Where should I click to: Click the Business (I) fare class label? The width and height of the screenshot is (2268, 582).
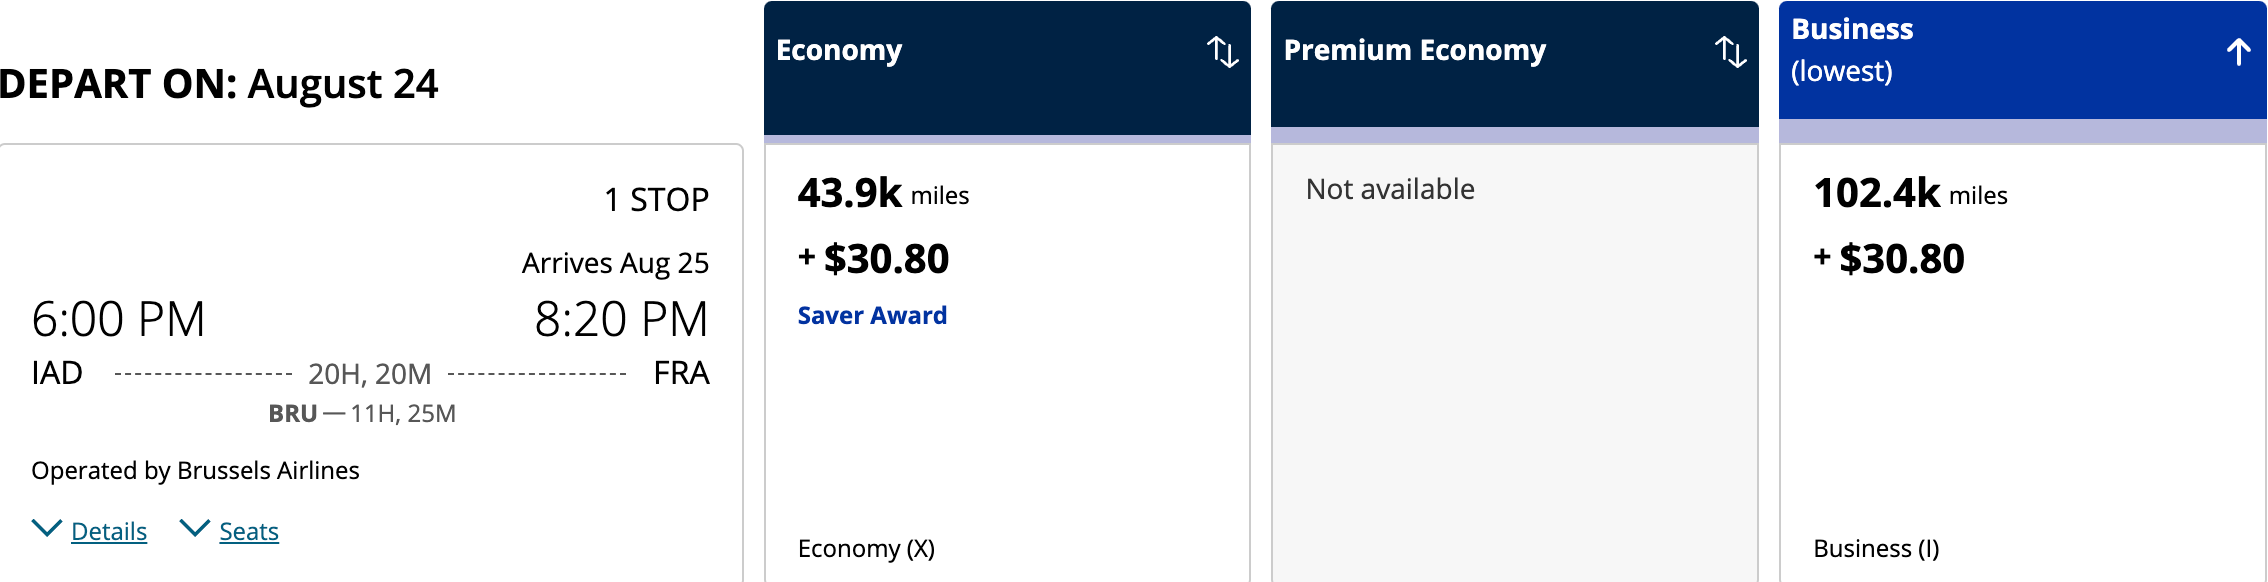(x=1876, y=548)
